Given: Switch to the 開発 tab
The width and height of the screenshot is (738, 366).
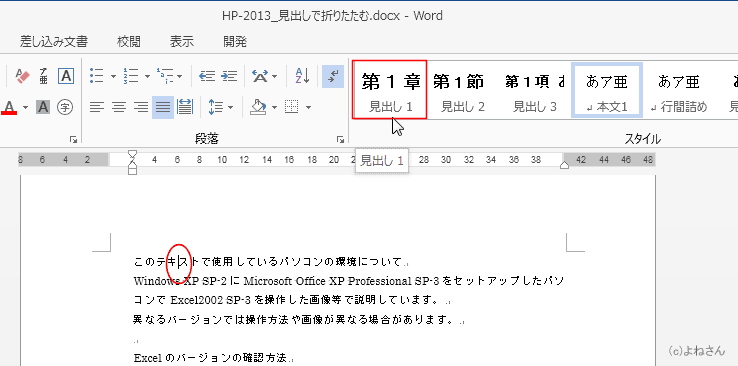Looking at the screenshot, I should click(235, 42).
